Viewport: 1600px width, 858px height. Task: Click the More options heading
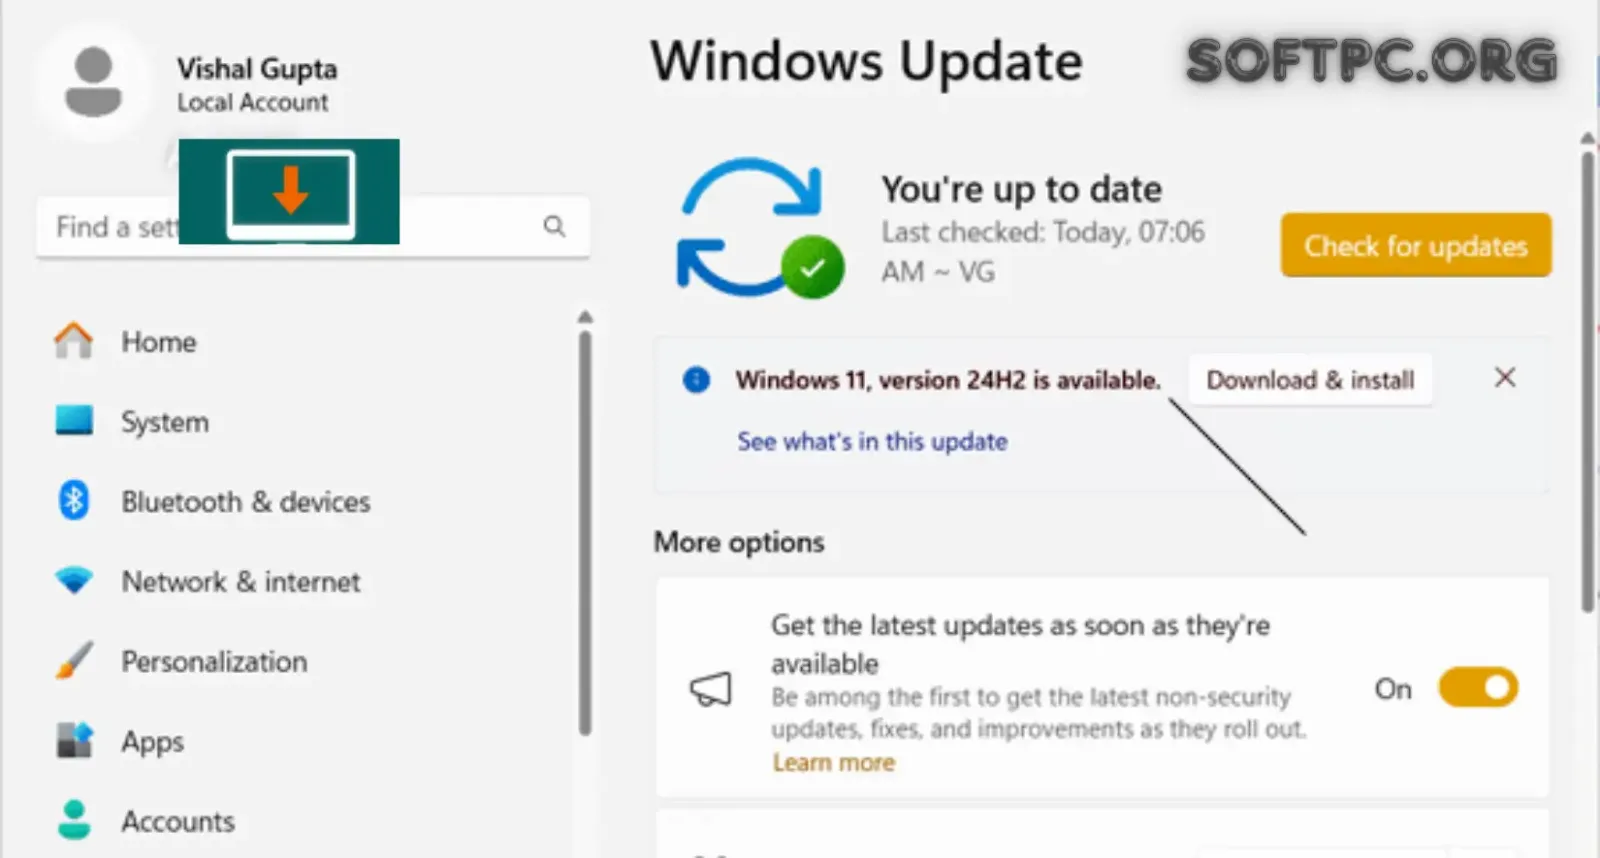coord(739,542)
